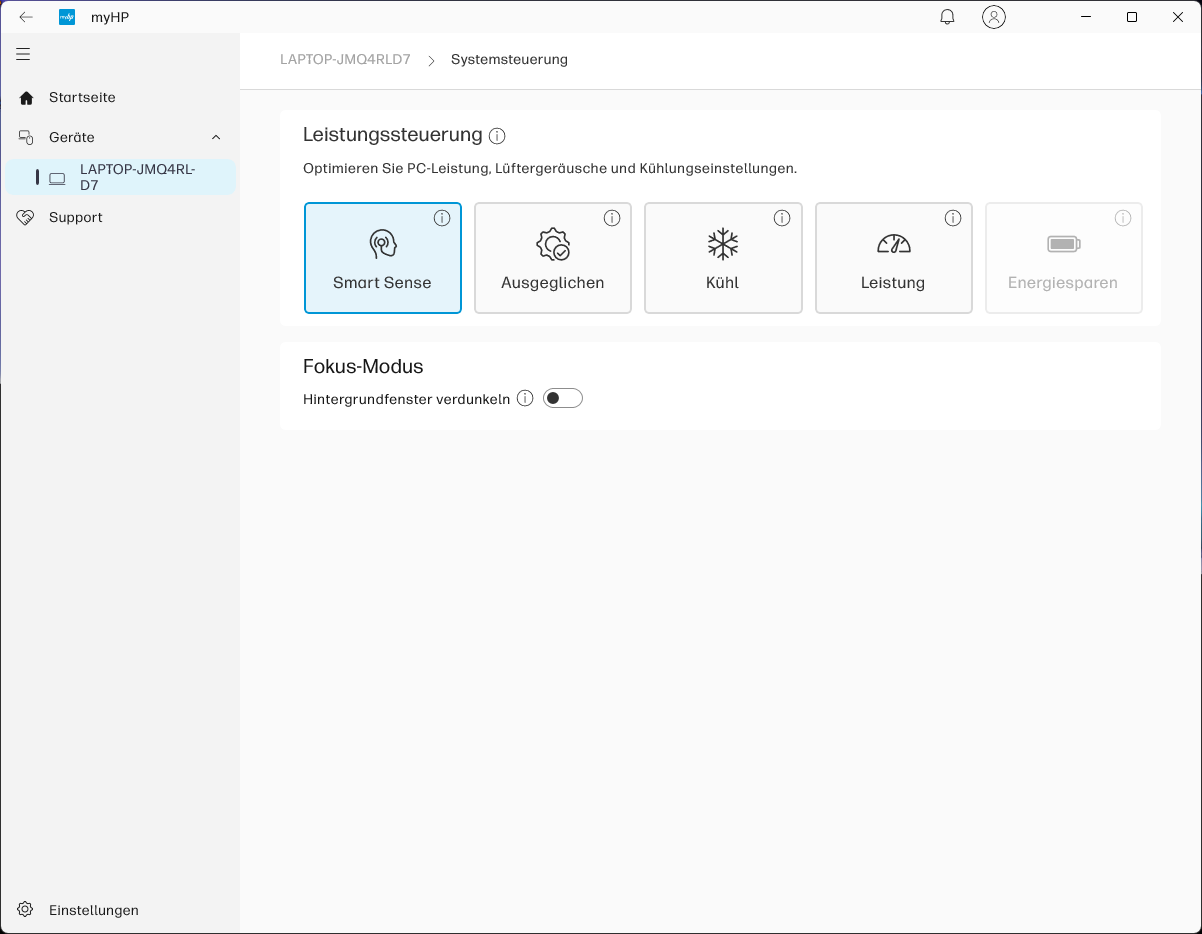1202x934 pixels.
Task: Click the Smart Sense head icon
Action: [382, 244]
